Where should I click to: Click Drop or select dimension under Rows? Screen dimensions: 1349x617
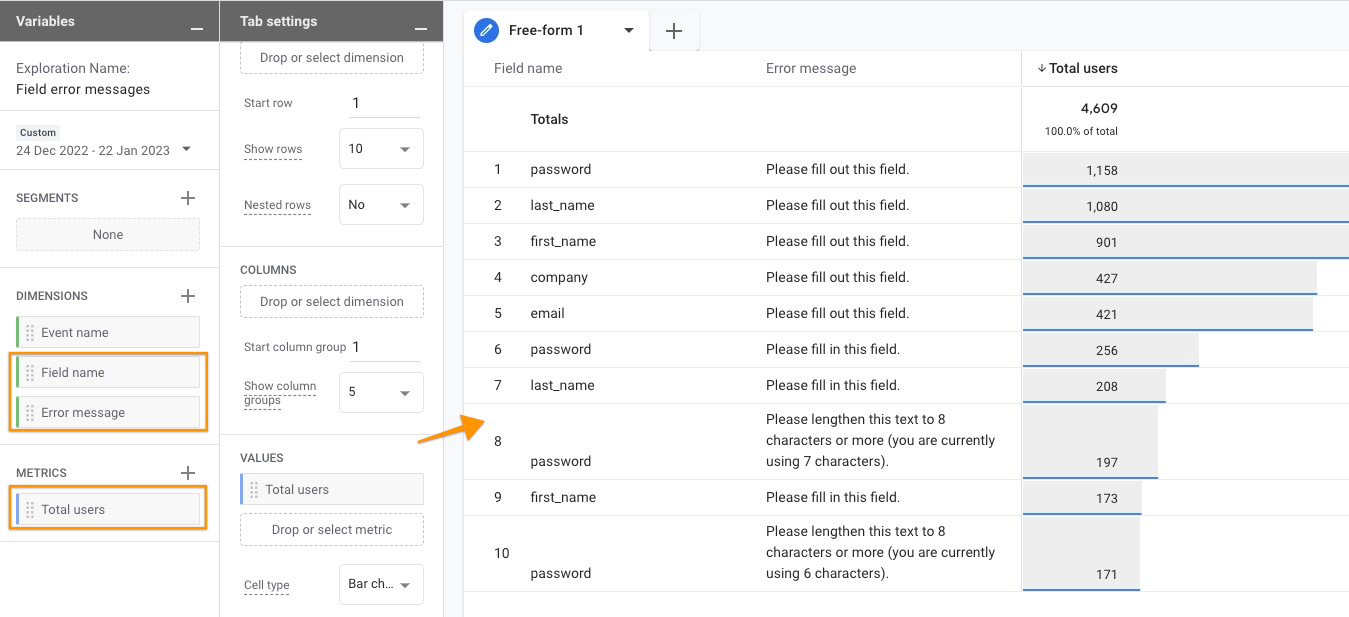pyautogui.click(x=331, y=57)
